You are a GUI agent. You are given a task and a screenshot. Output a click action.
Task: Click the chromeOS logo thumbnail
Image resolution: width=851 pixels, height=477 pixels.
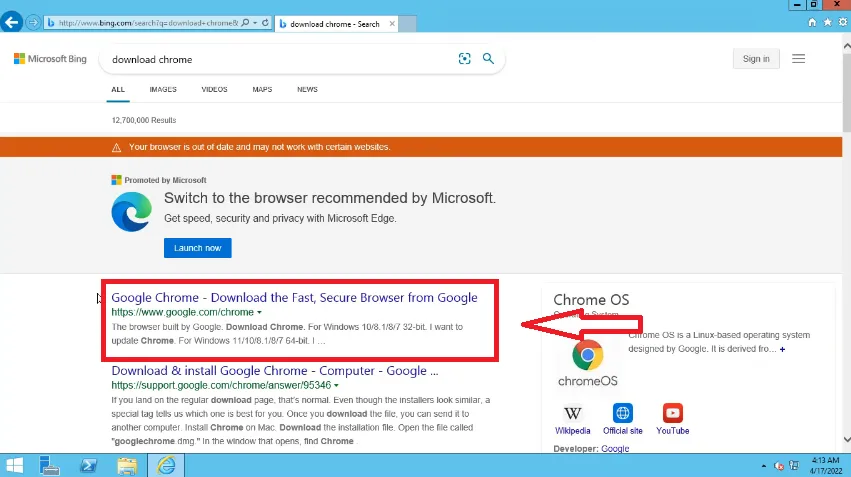pos(588,363)
